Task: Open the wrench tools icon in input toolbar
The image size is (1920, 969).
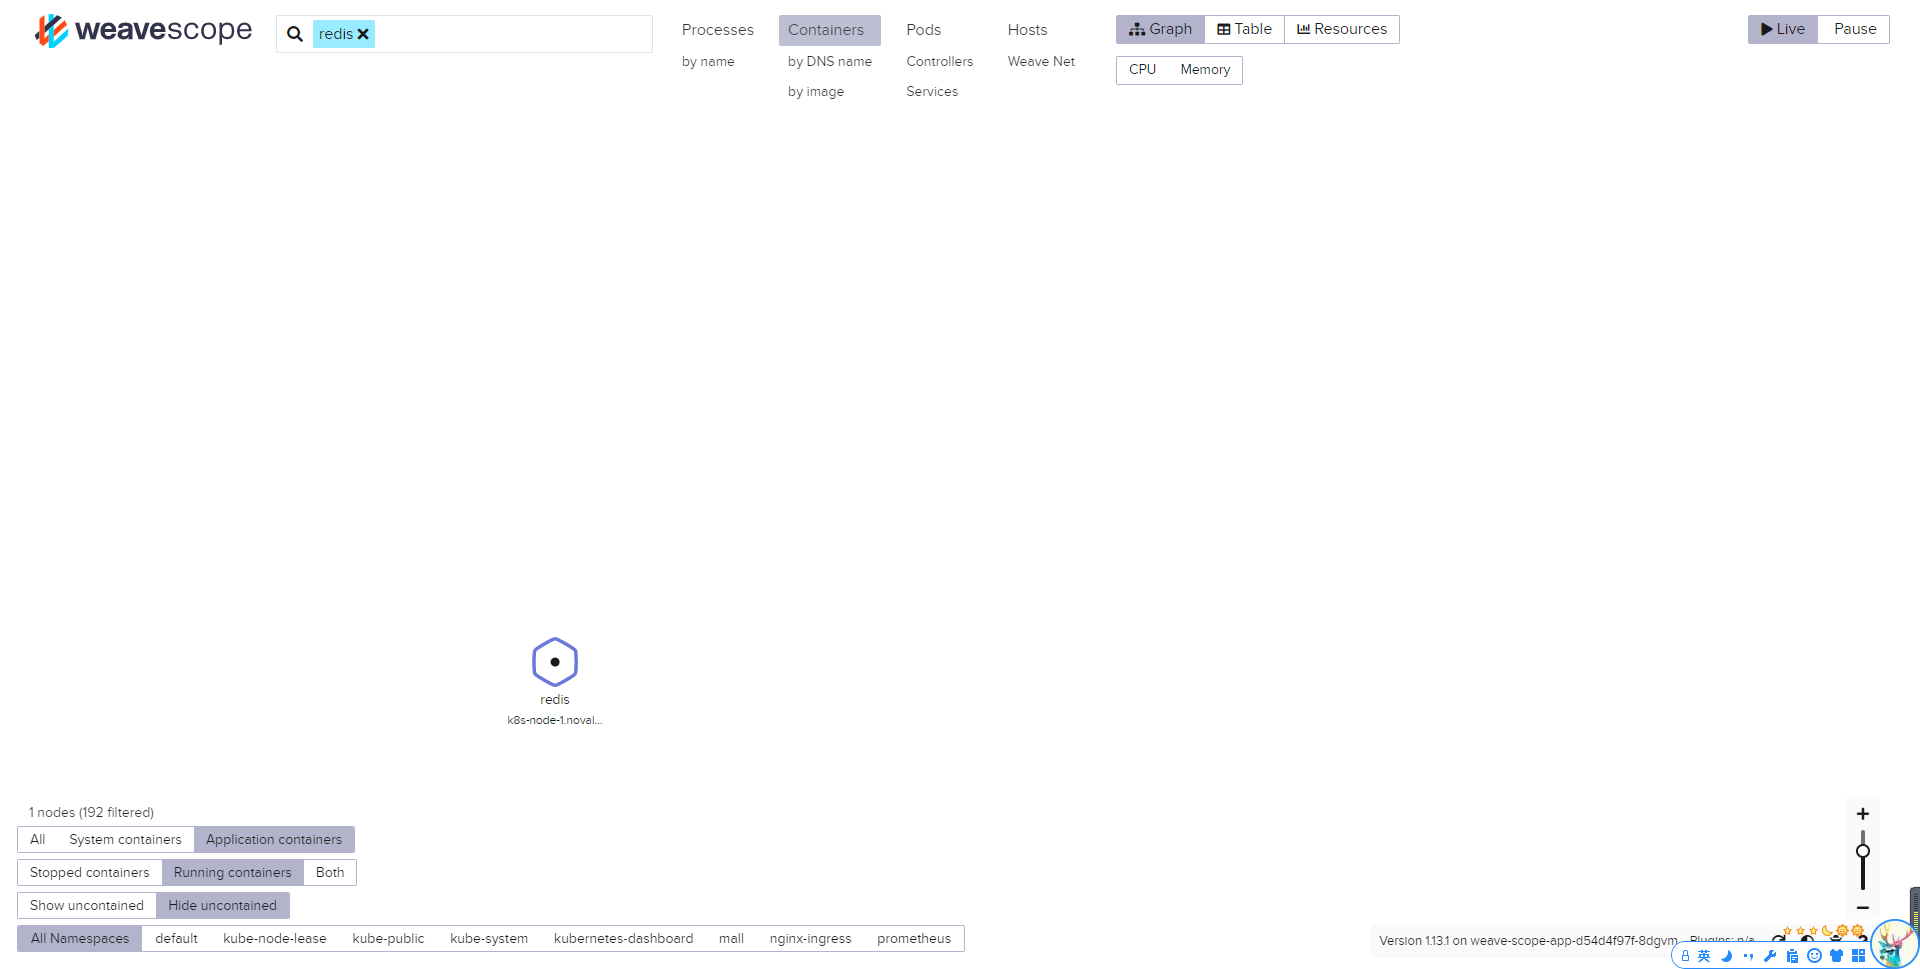Action: coord(1770,956)
